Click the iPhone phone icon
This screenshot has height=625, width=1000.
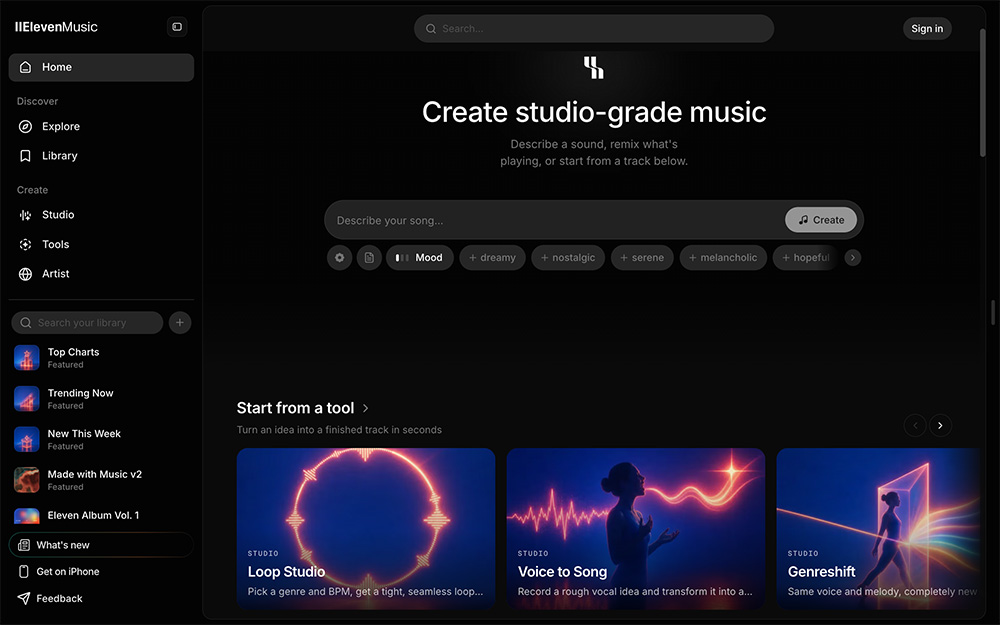(x=24, y=571)
